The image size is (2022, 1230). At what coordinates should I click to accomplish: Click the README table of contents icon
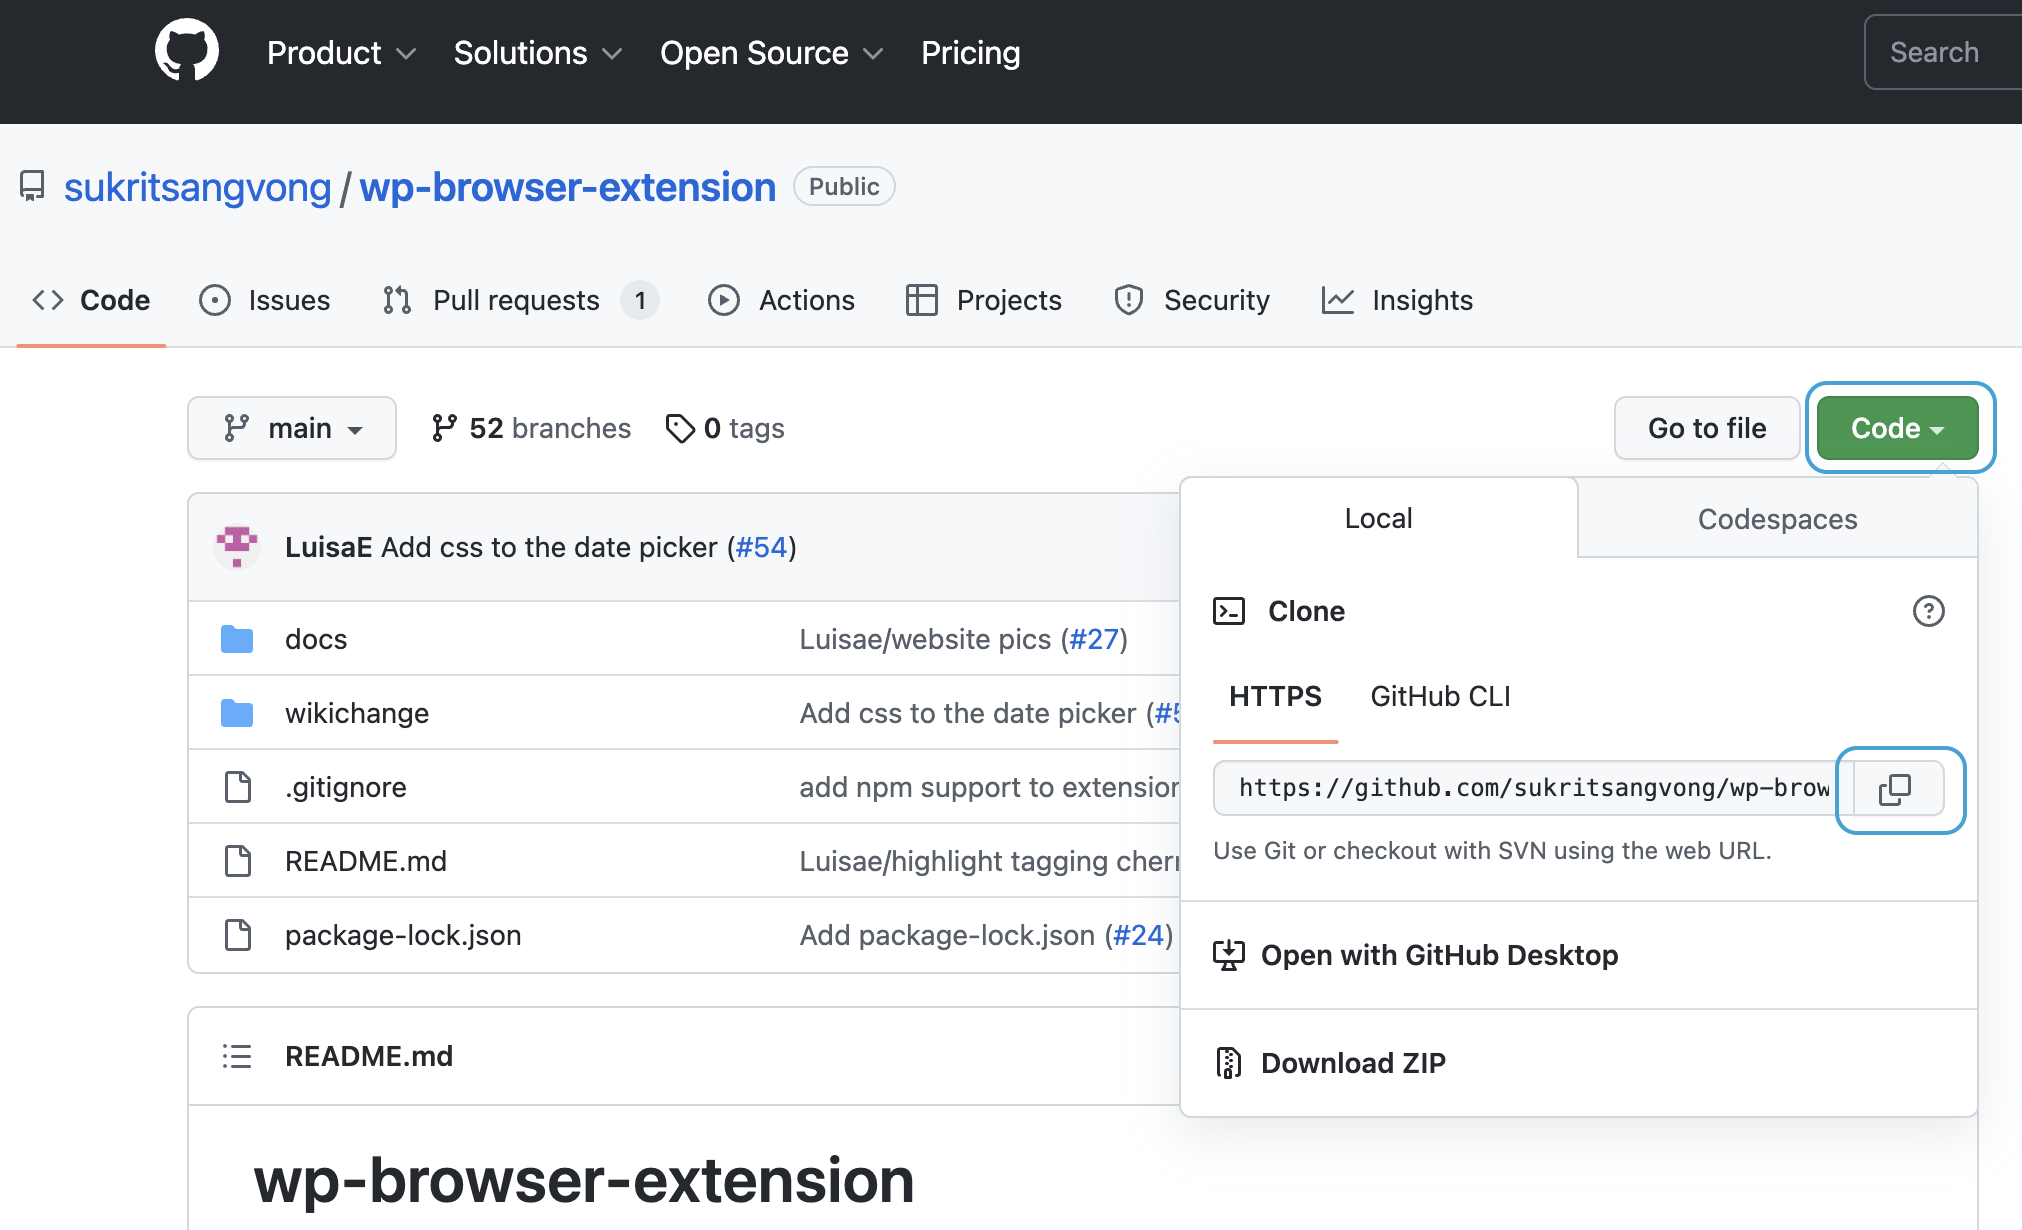click(237, 1056)
